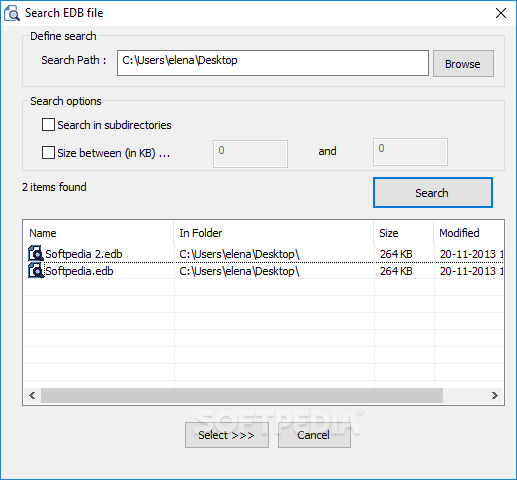Click the minimum size field before 'and'

[250, 154]
